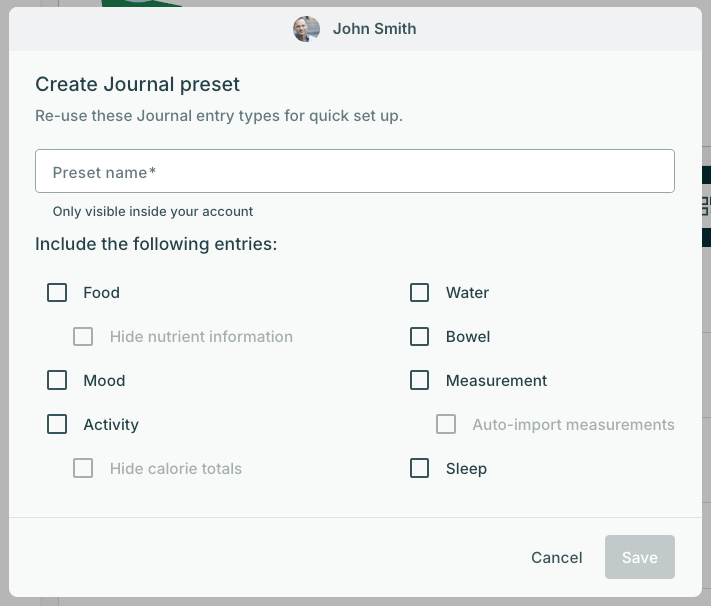Screen dimensions: 711x606
Task: Enable the Sleep entry checkbox
Action: pyautogui.click(x=420, y=469)
